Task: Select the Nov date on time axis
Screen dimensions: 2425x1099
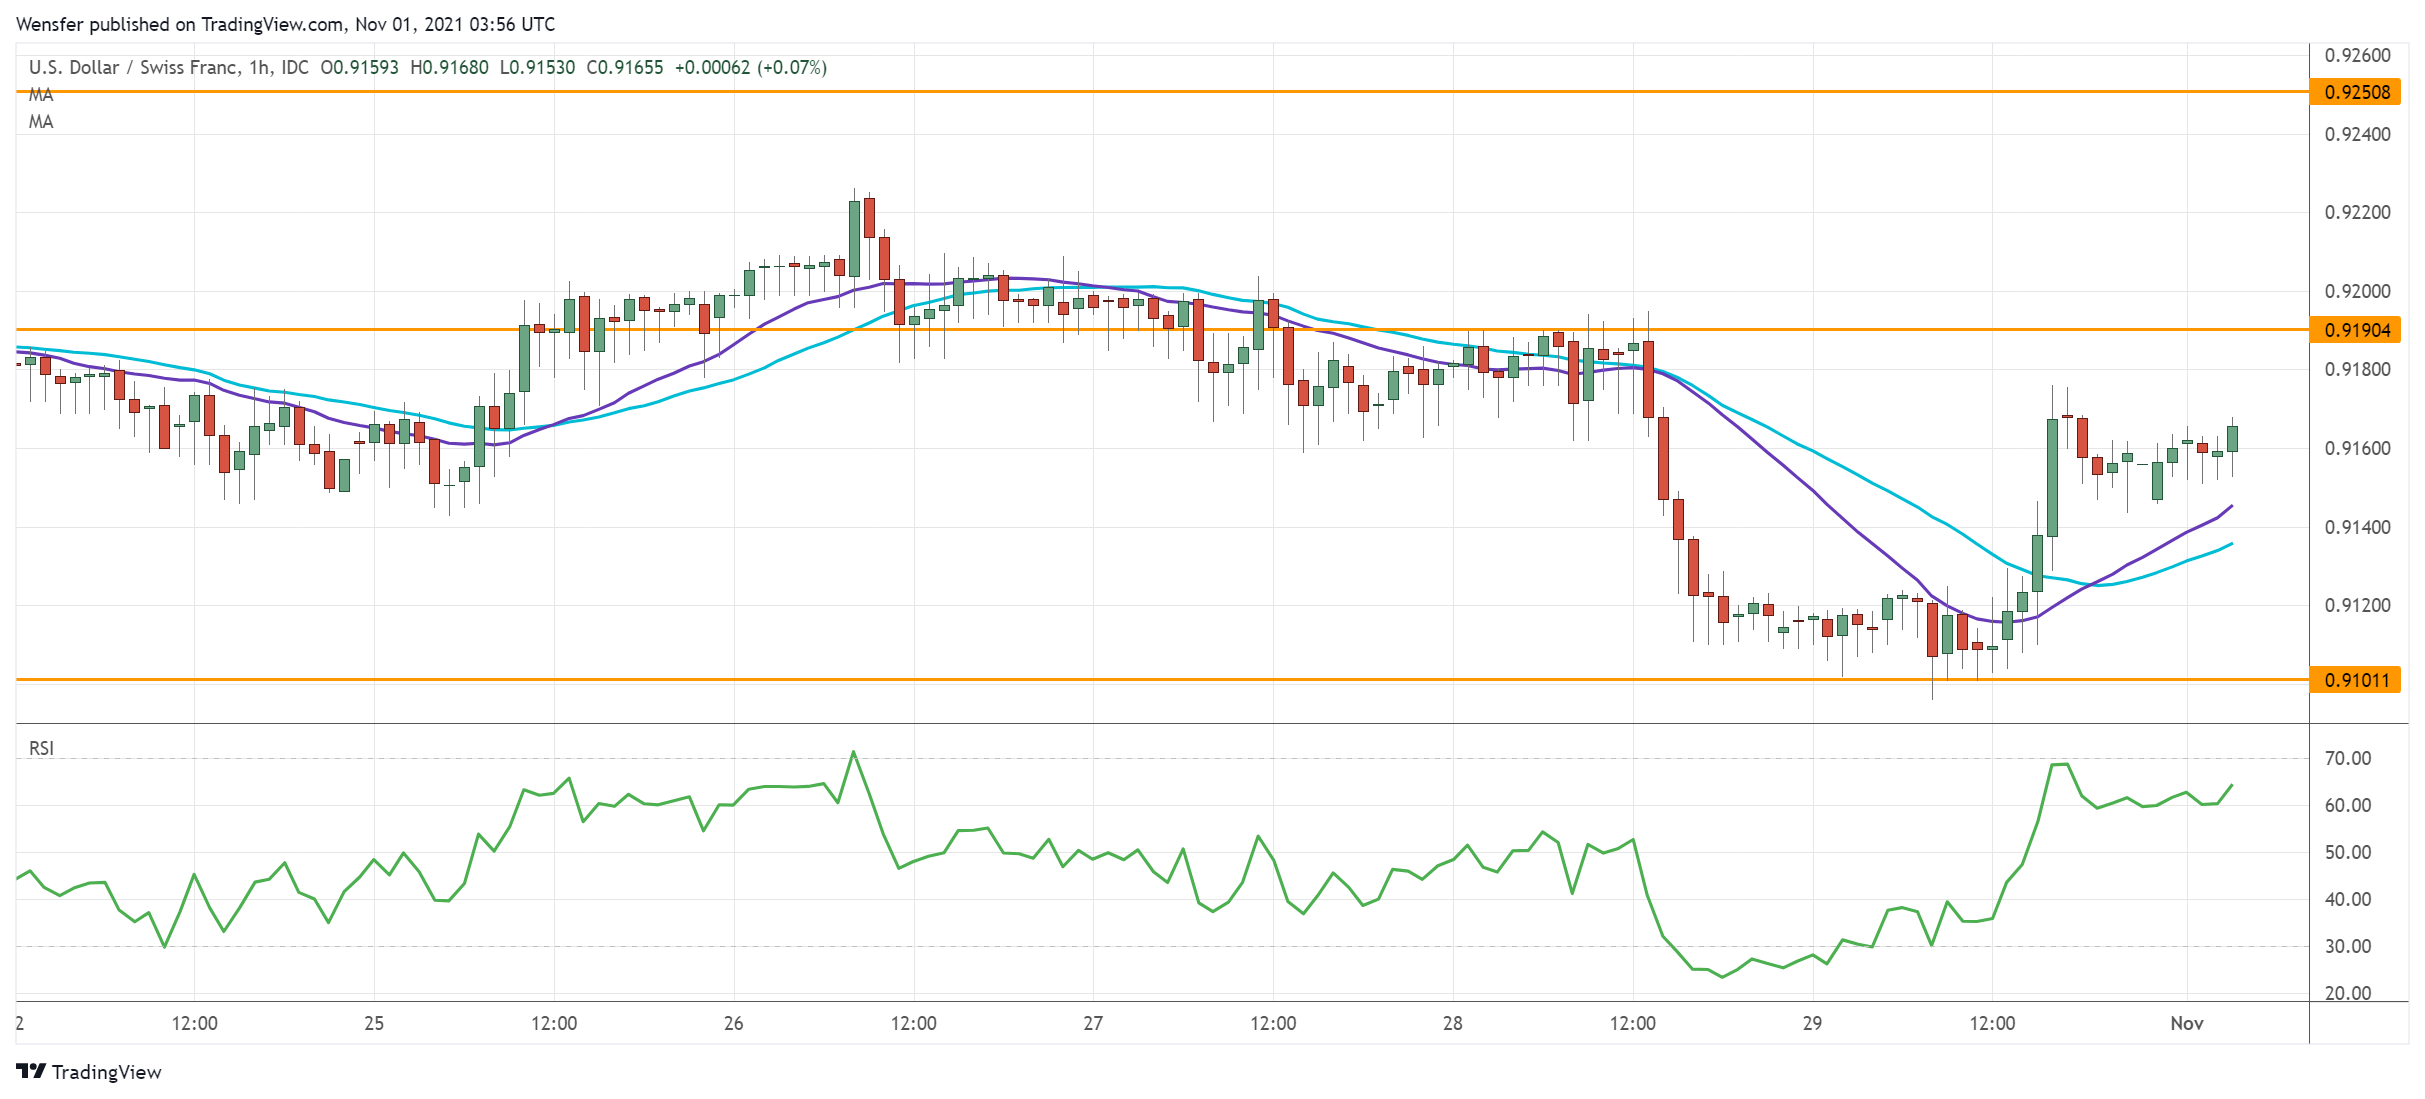Action: (2186, 1023)
